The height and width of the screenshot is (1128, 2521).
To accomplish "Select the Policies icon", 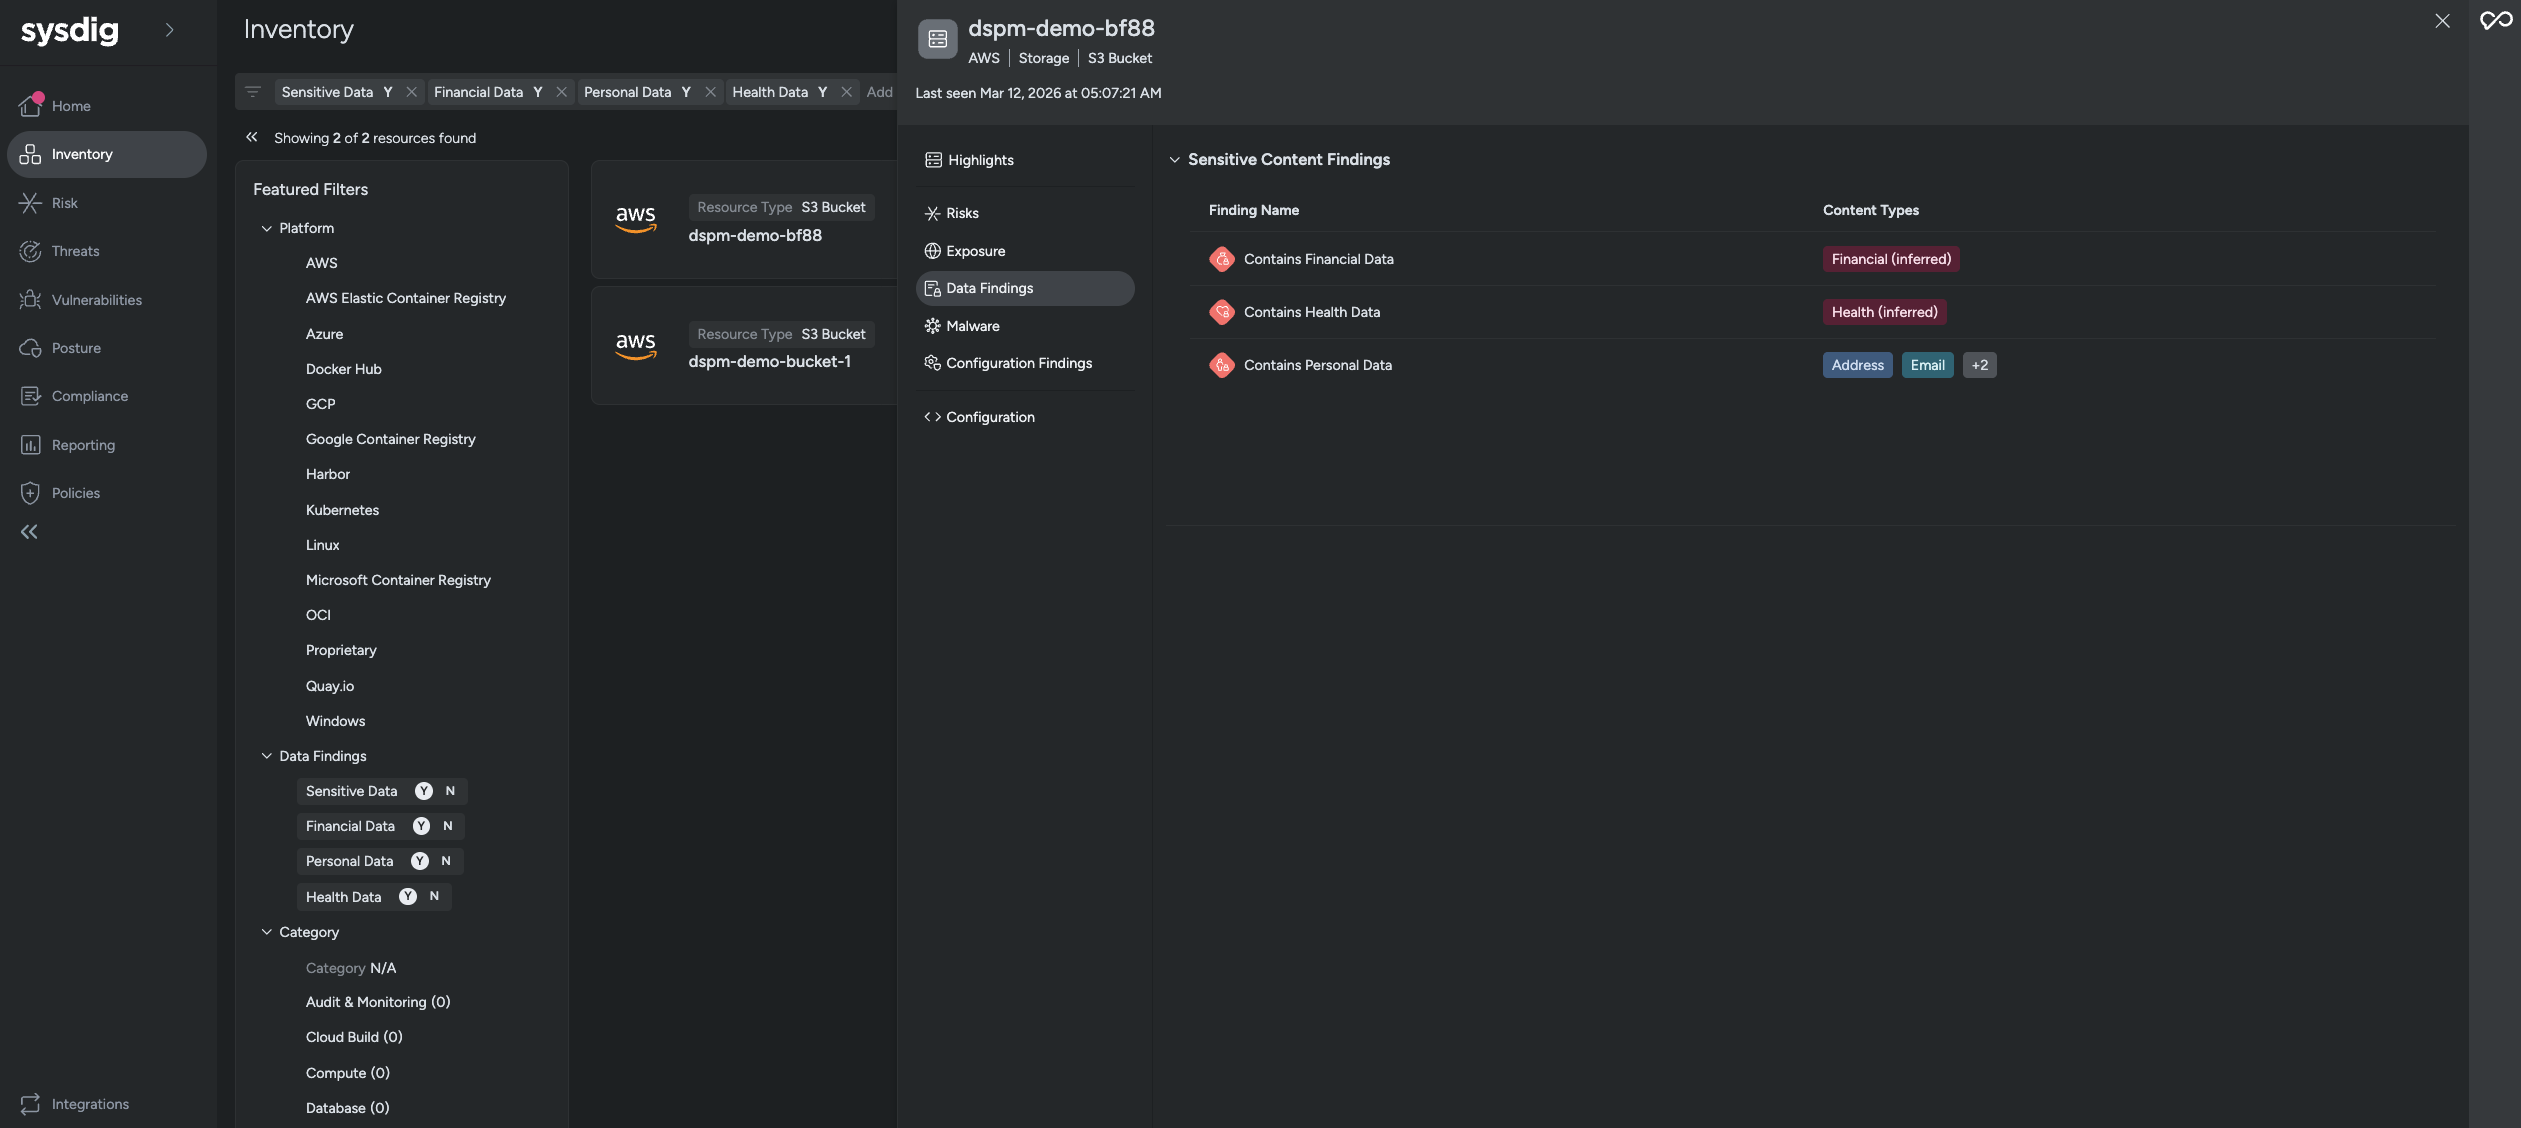I will tap(31, 492).
